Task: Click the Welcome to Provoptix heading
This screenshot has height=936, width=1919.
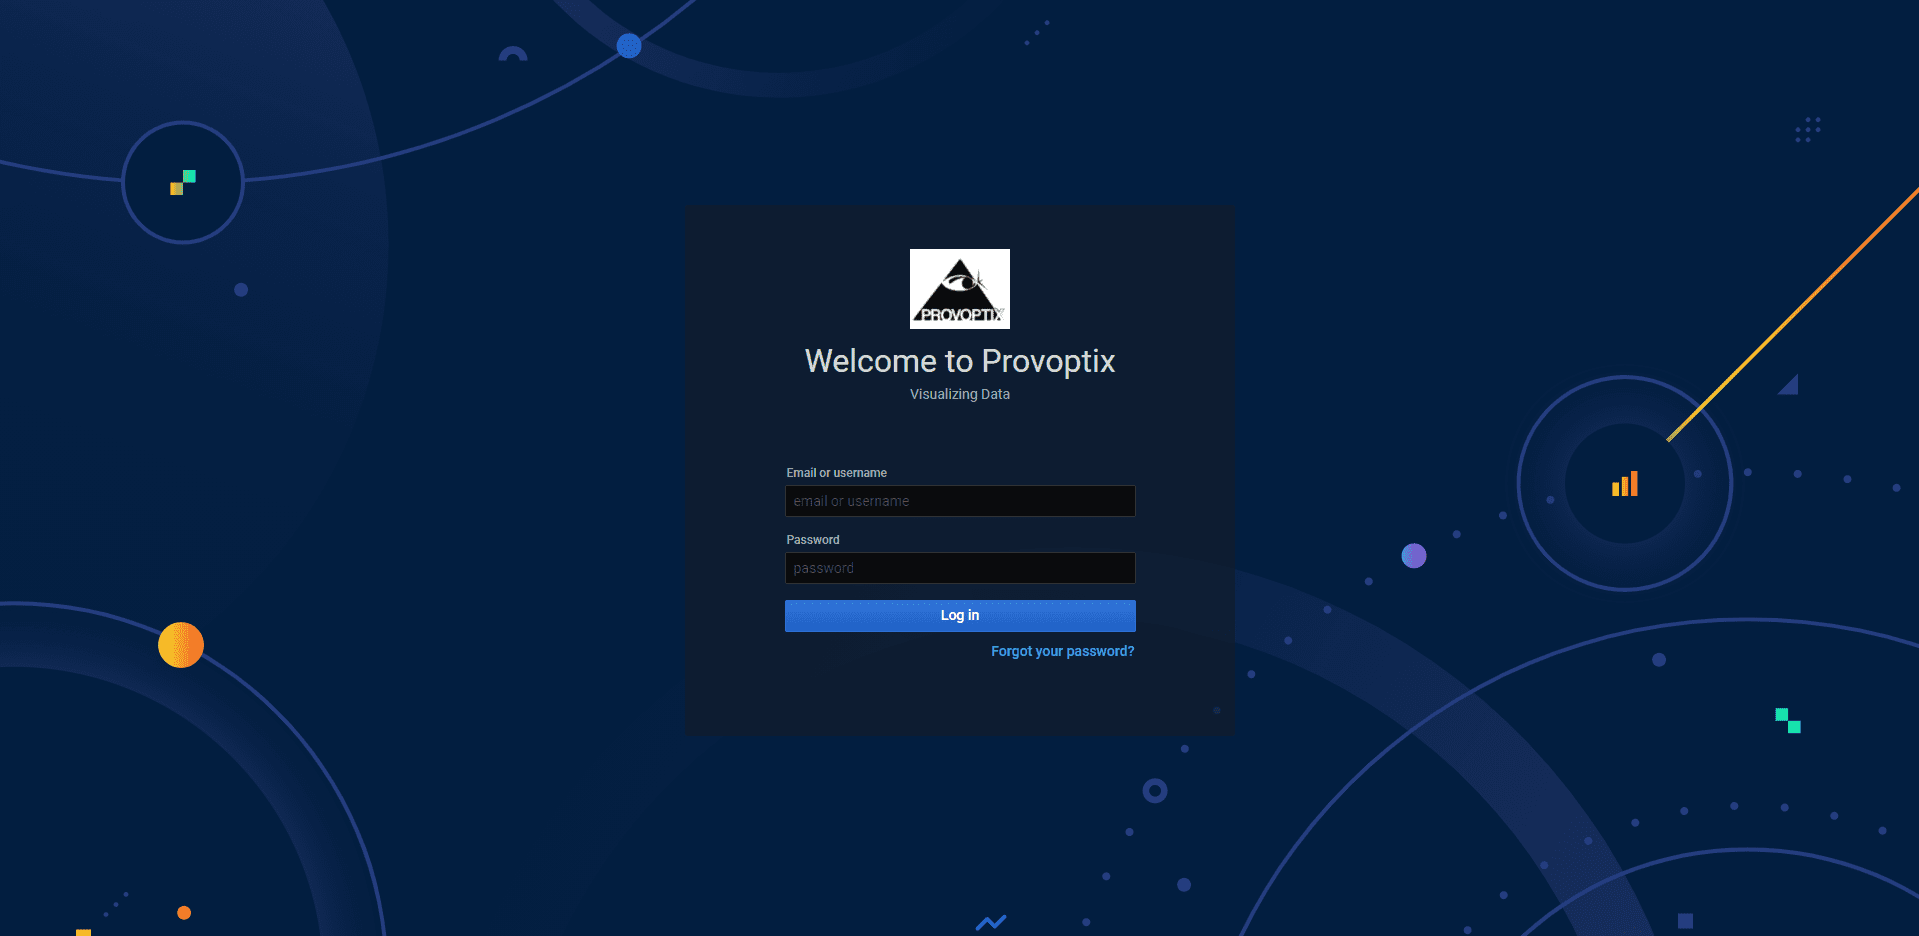Action: [x=960, y=361]
